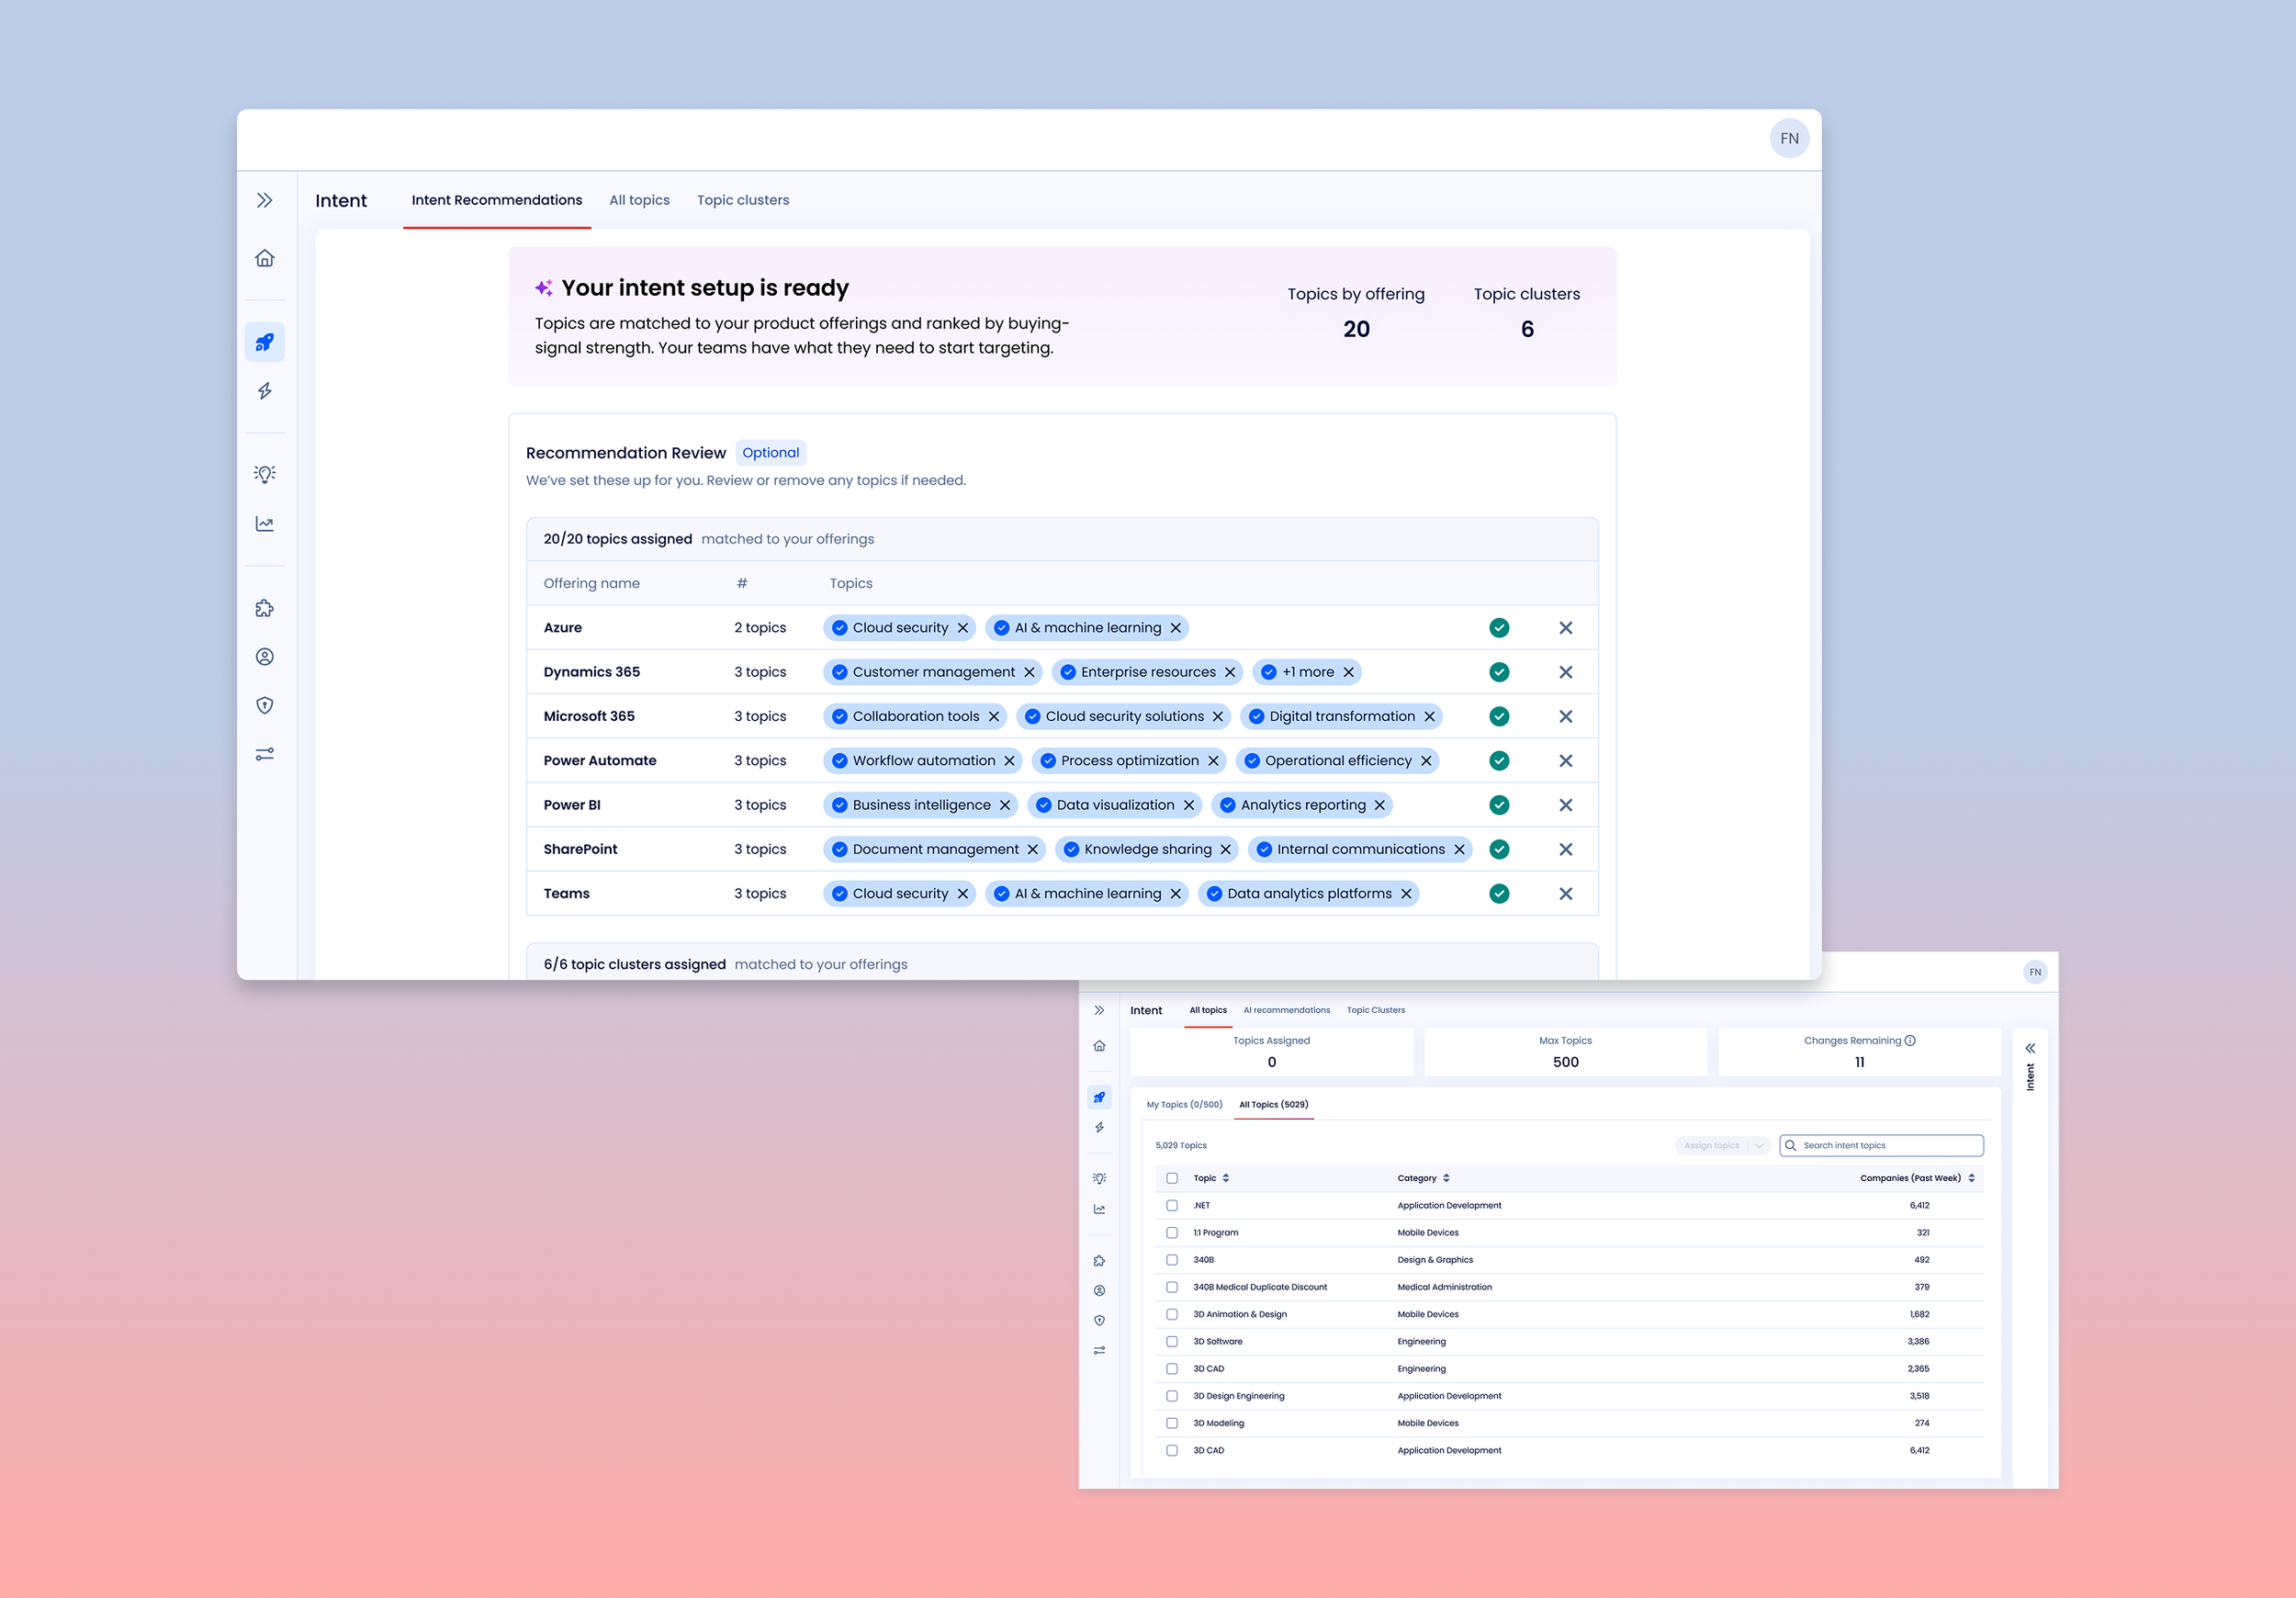The width and height of the screenshot is (2296, 1598).
Task: Open the line chart analytics icon in large window
Action: click(x=264, y=524)
